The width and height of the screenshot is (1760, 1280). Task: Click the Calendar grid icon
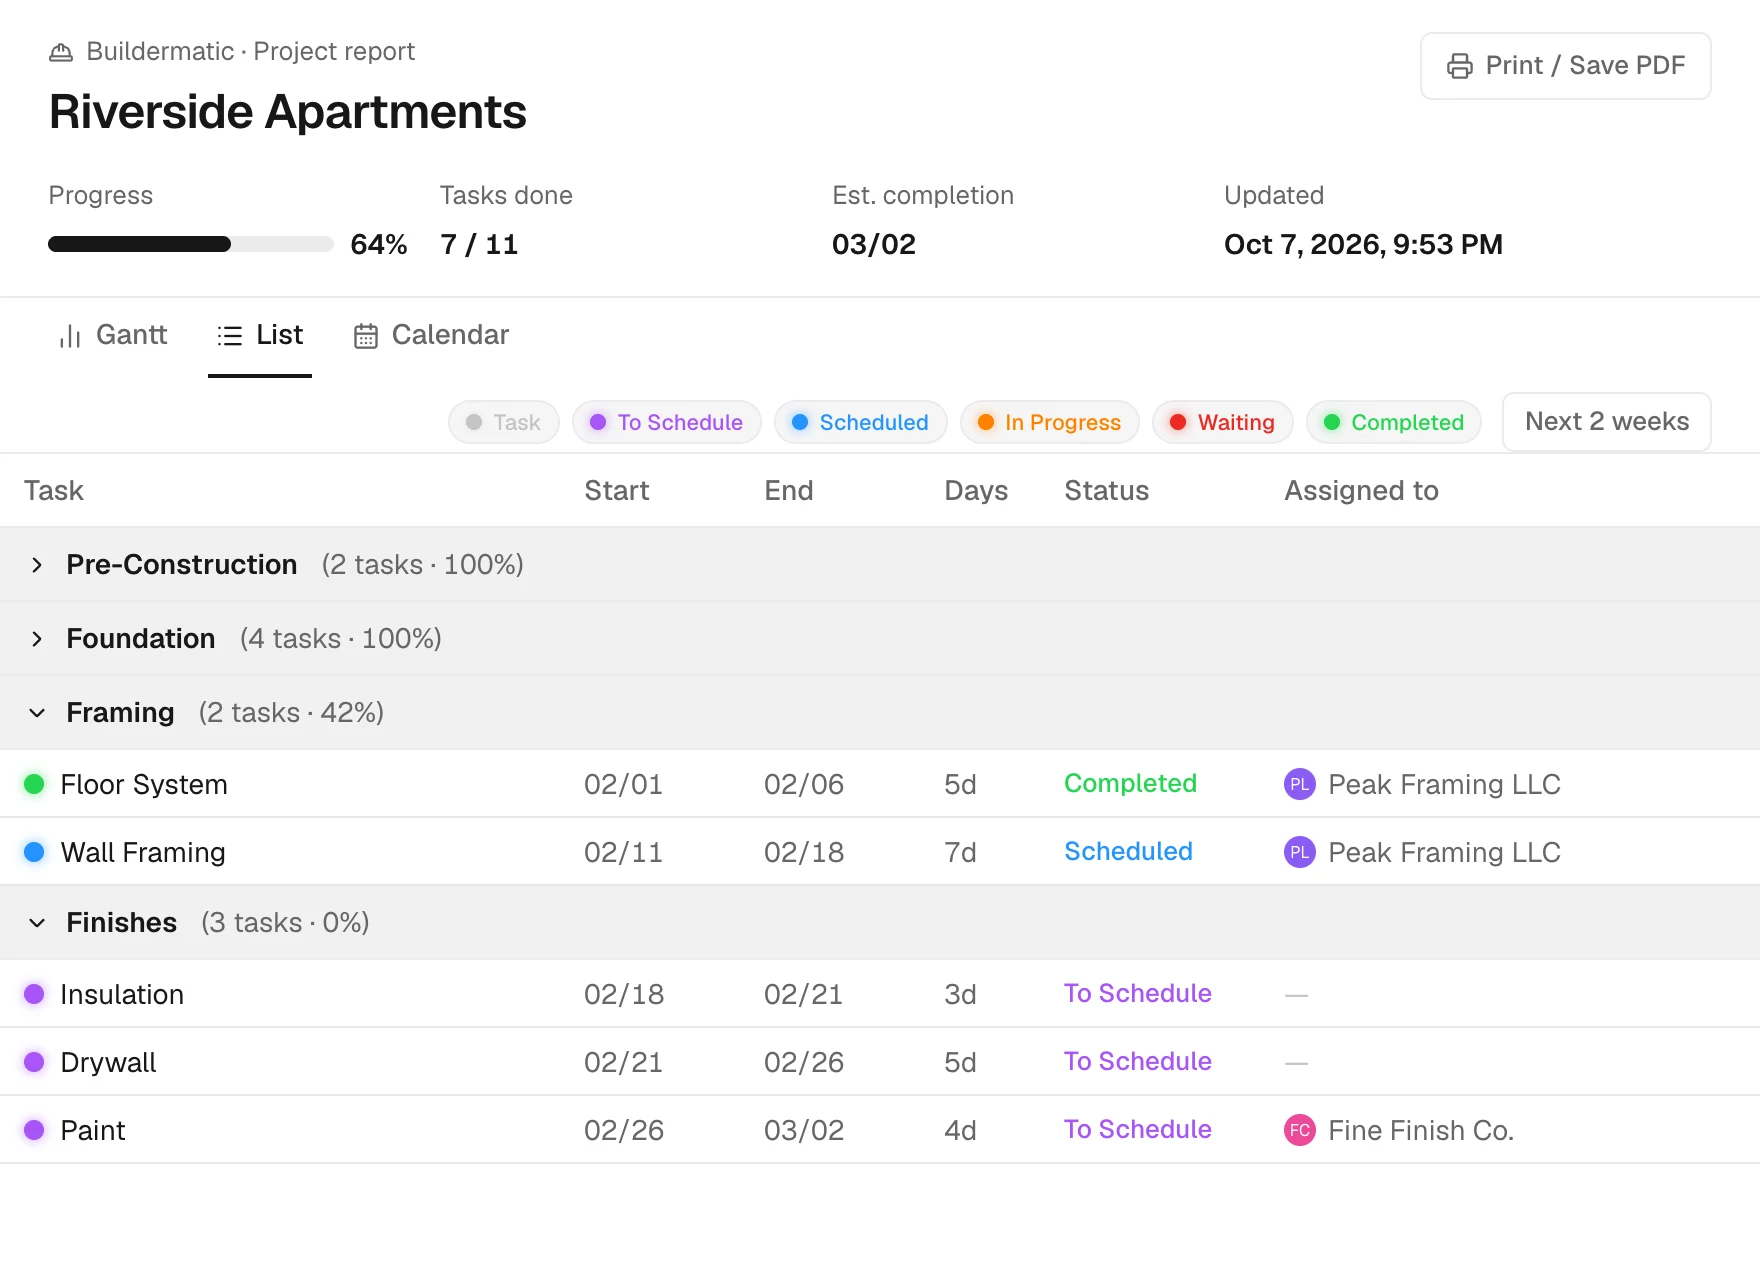coord(366,336)
